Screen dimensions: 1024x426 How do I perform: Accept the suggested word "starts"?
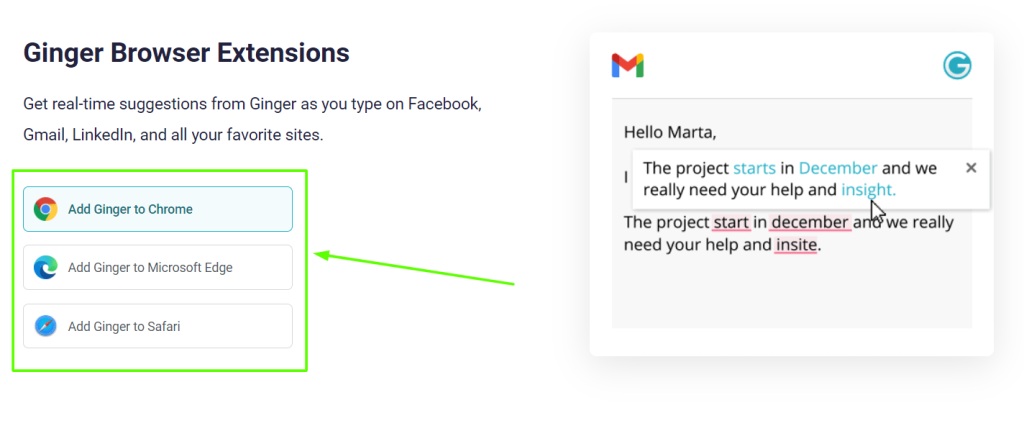click(754, 168)
